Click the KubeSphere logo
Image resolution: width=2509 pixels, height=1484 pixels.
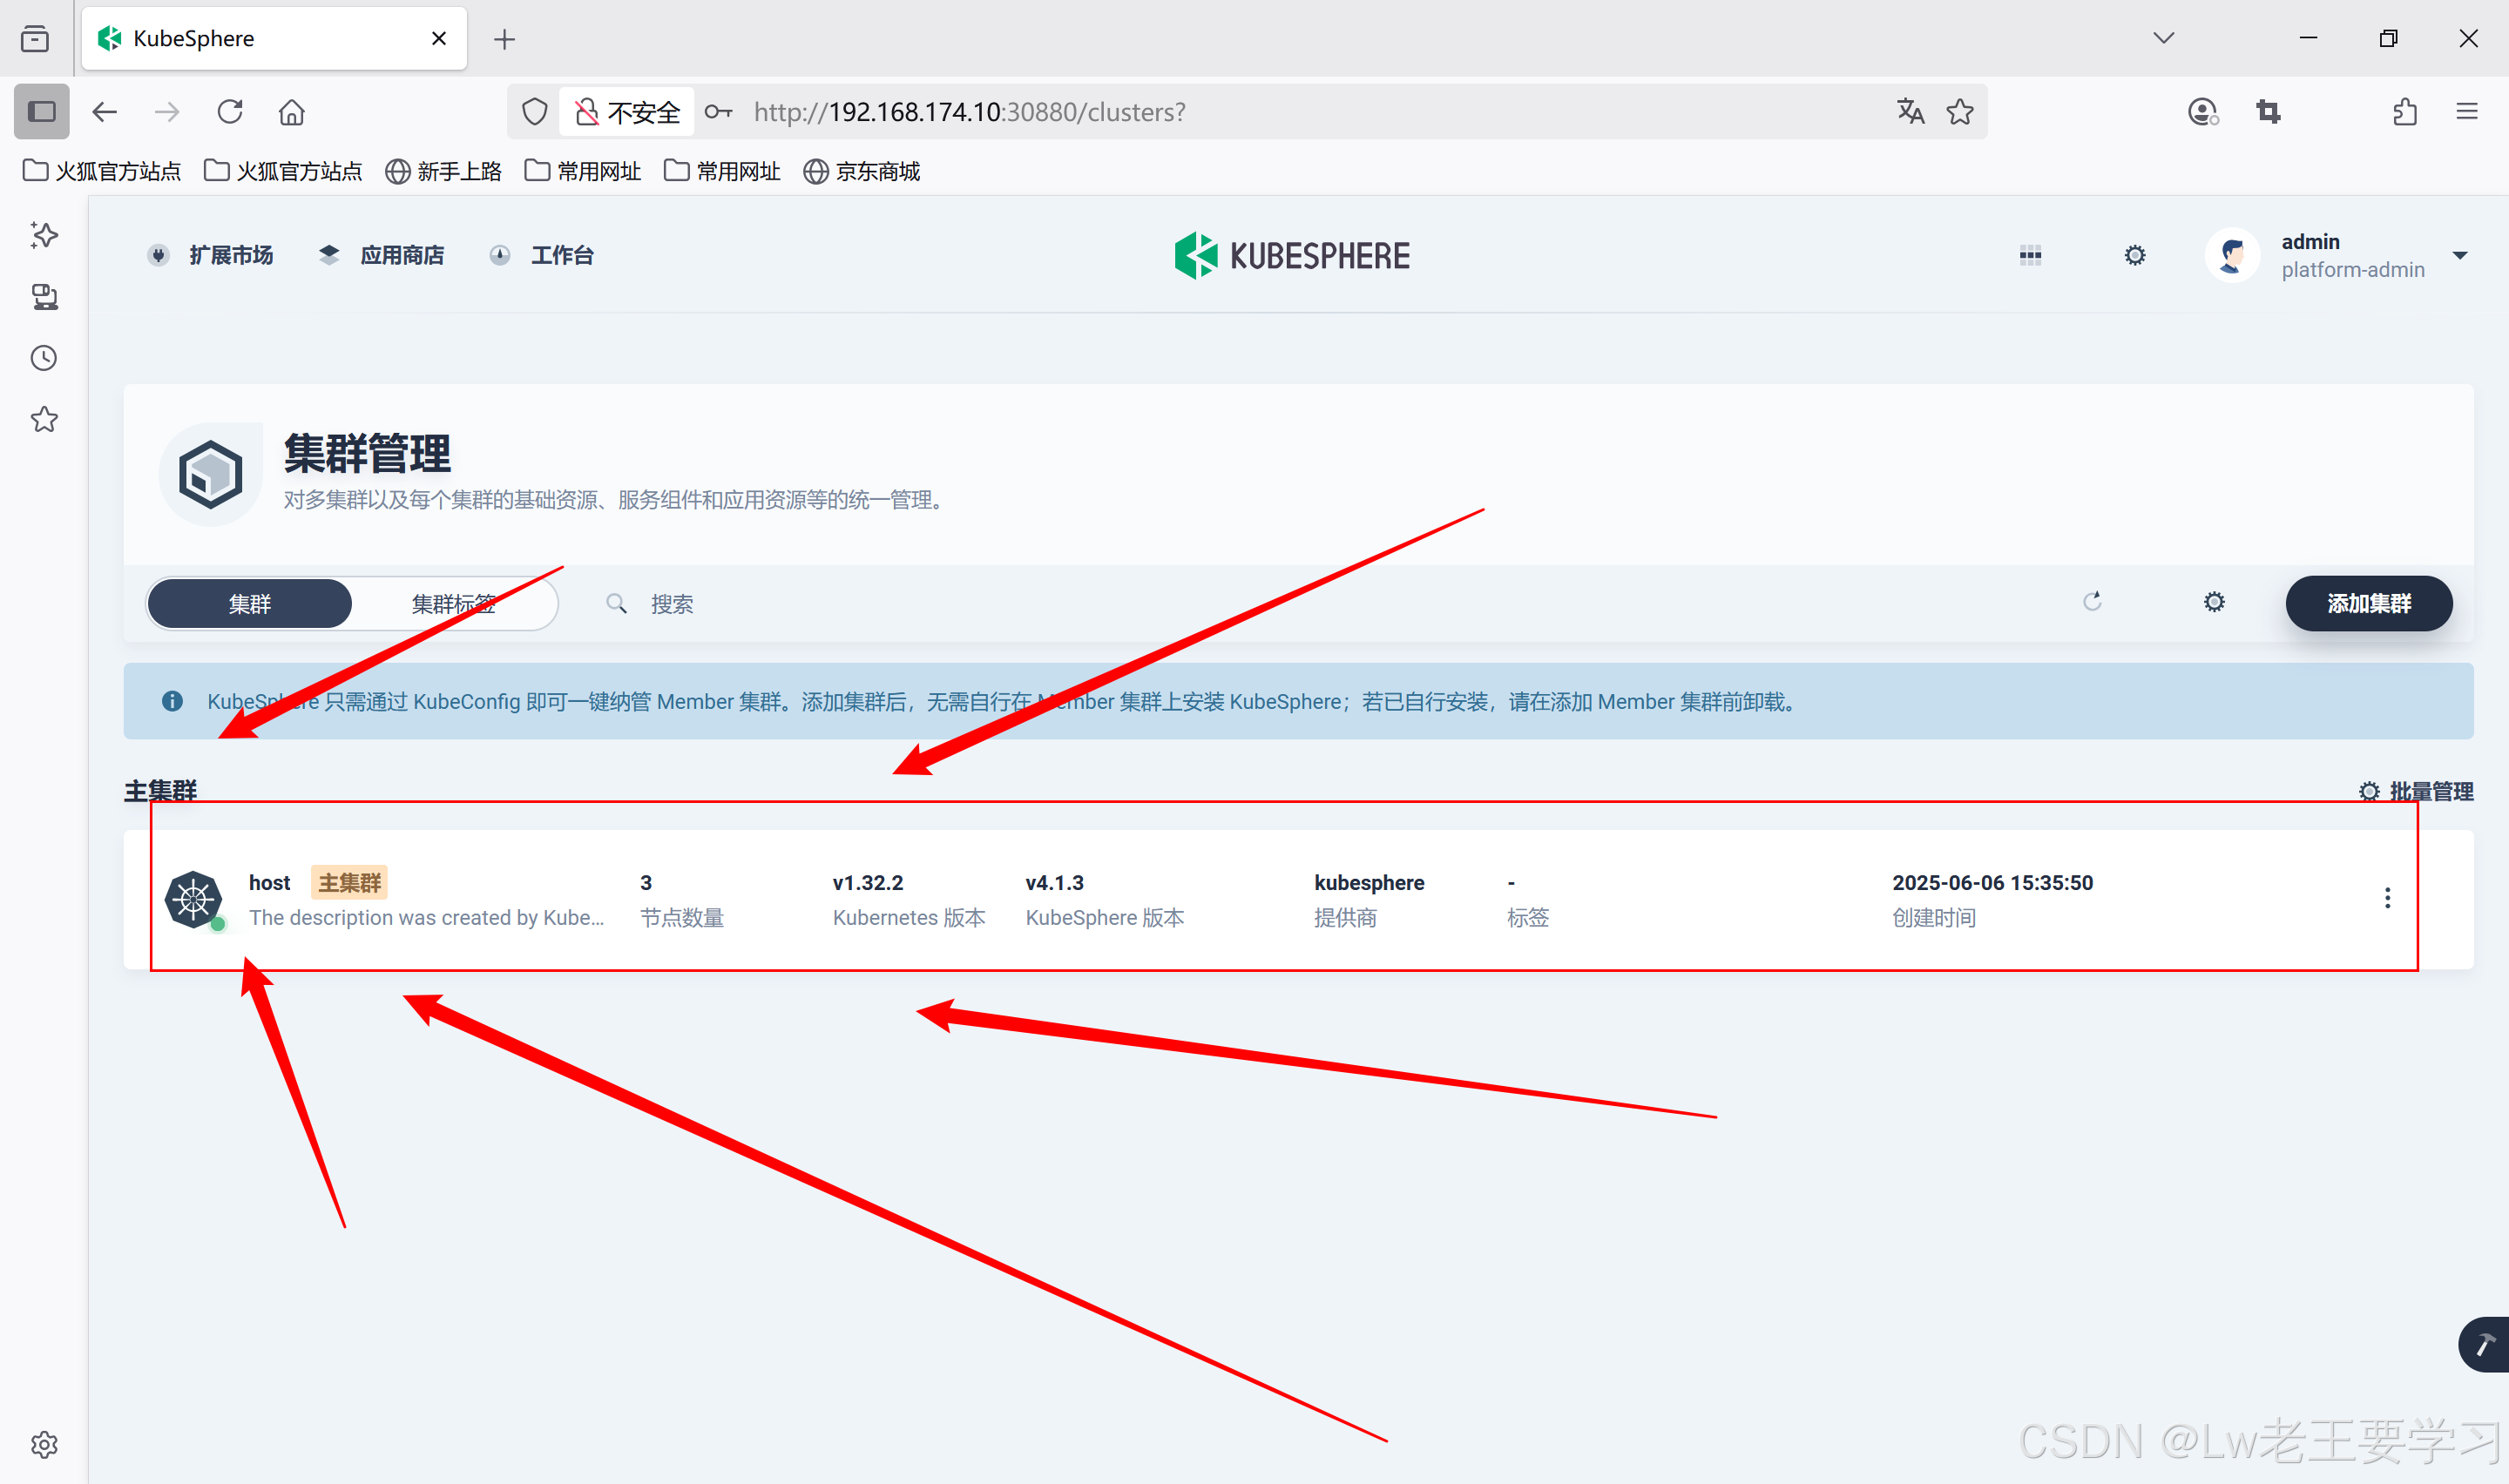tap(1291, 256)
